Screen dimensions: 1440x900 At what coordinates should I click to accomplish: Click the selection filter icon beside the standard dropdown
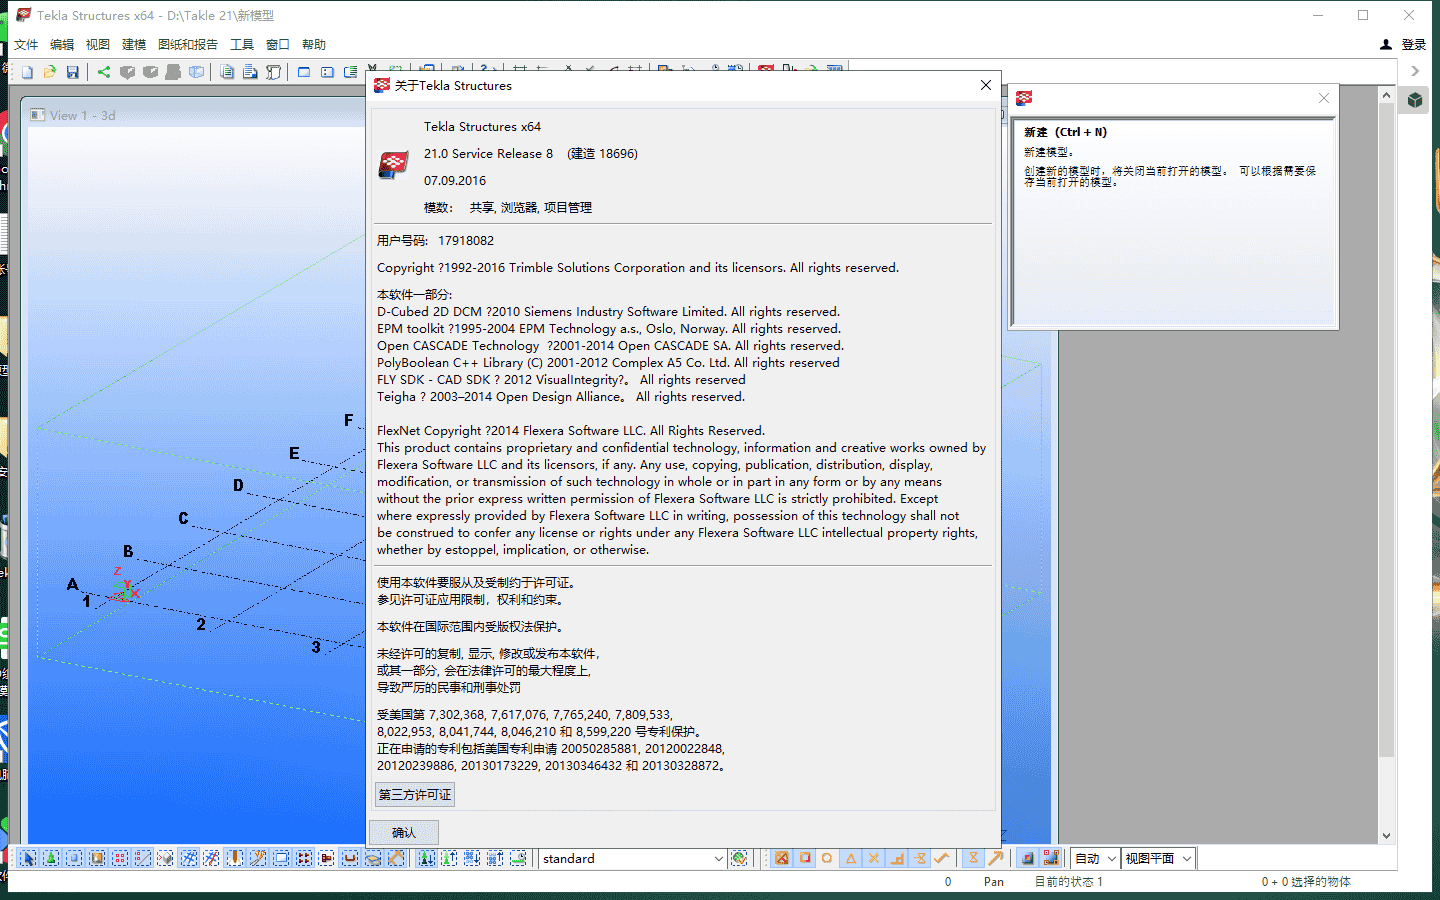pos(738,858)
